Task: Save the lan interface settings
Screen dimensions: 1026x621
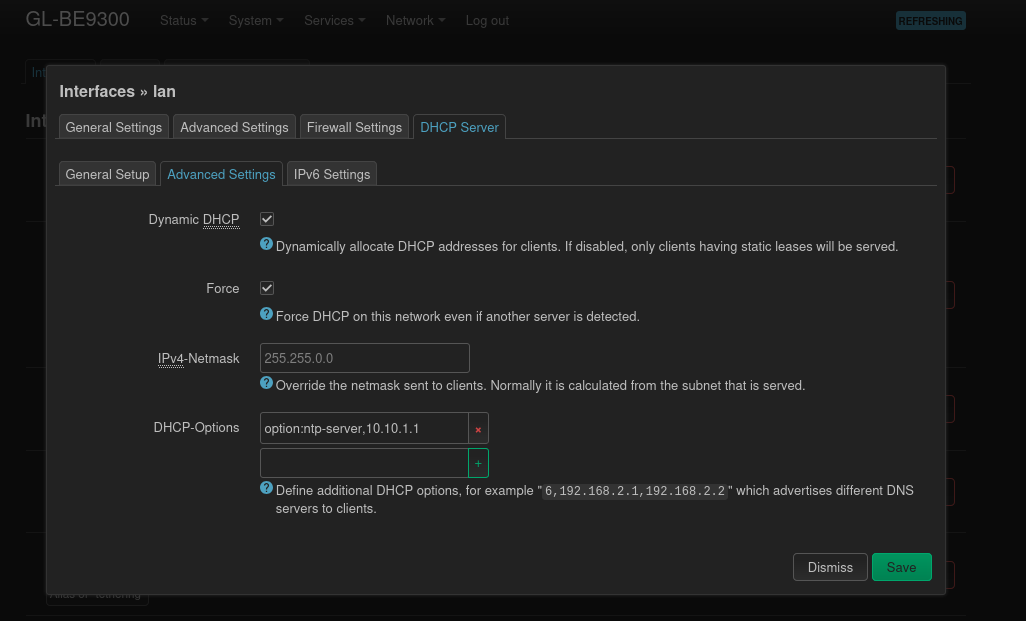Action: (901, 567)
